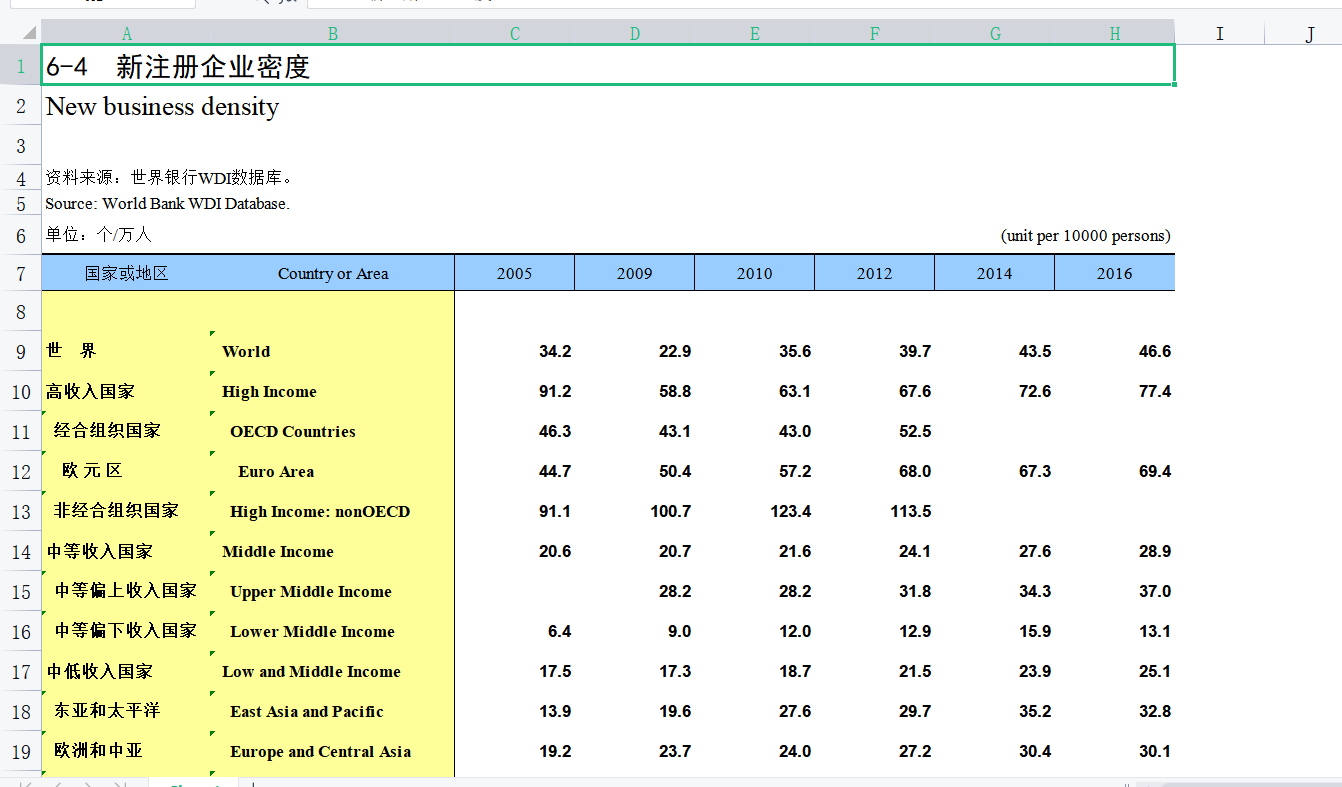
Task: Select the 'High Income: nonOECD' cell
Action: pyautogui.click(x=320, y=512)
